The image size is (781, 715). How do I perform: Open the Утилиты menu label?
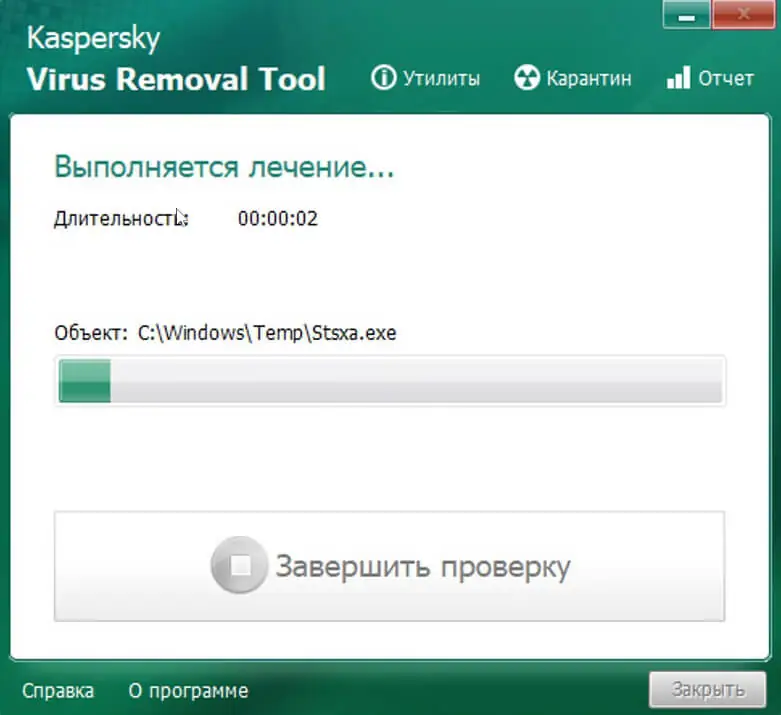(x=441, y=79)
